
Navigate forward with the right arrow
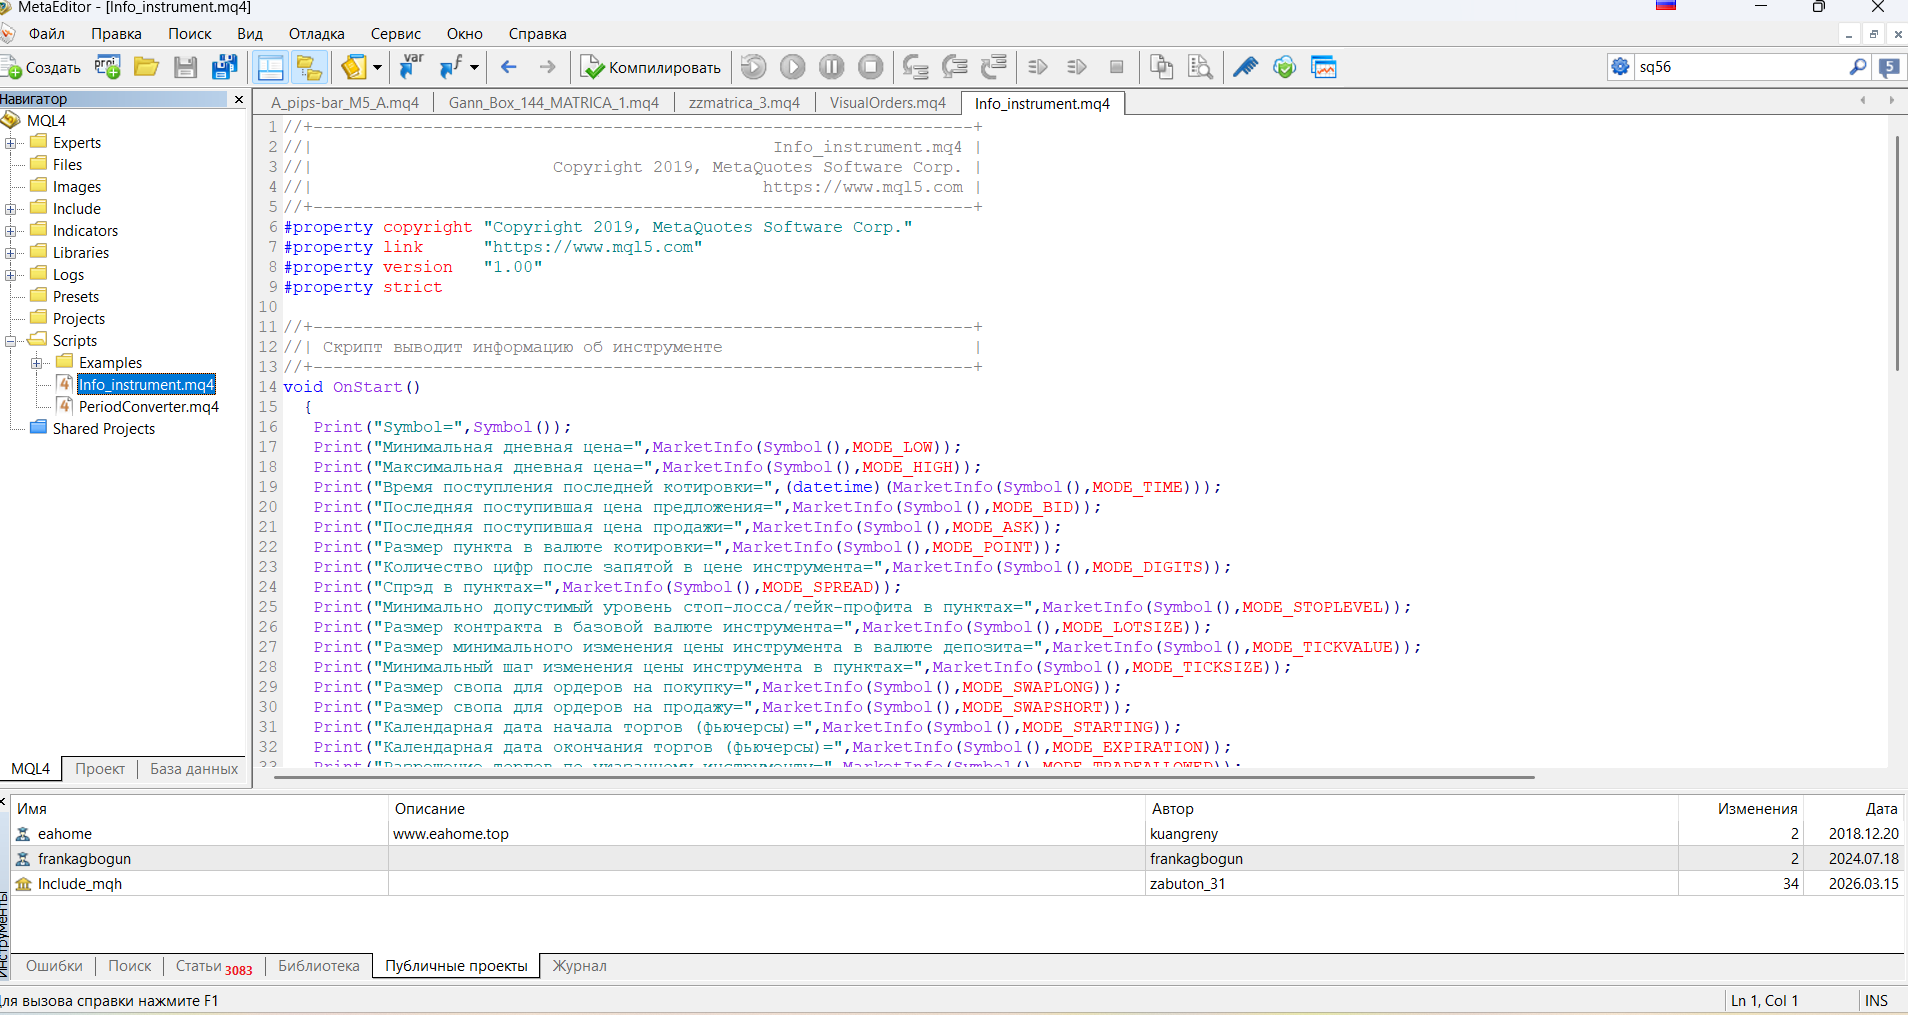click(x=547, y=67)
